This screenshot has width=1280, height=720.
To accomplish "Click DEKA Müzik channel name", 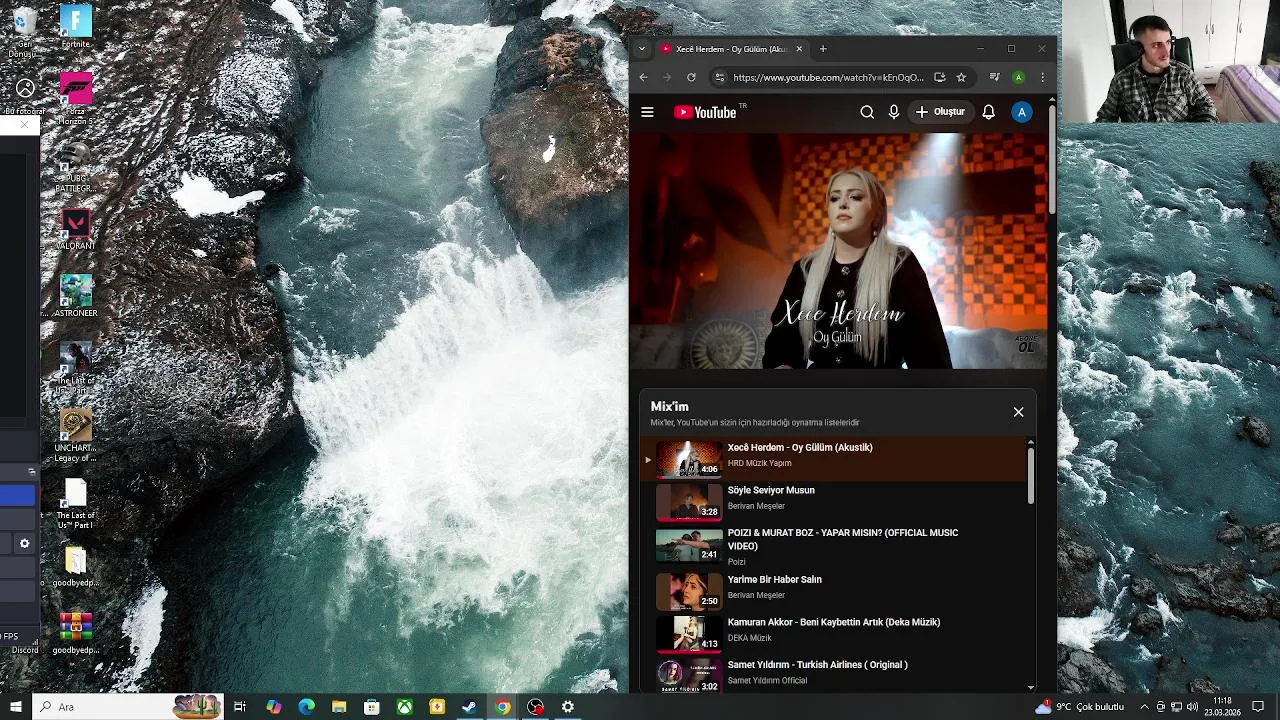I will point(749,638).
